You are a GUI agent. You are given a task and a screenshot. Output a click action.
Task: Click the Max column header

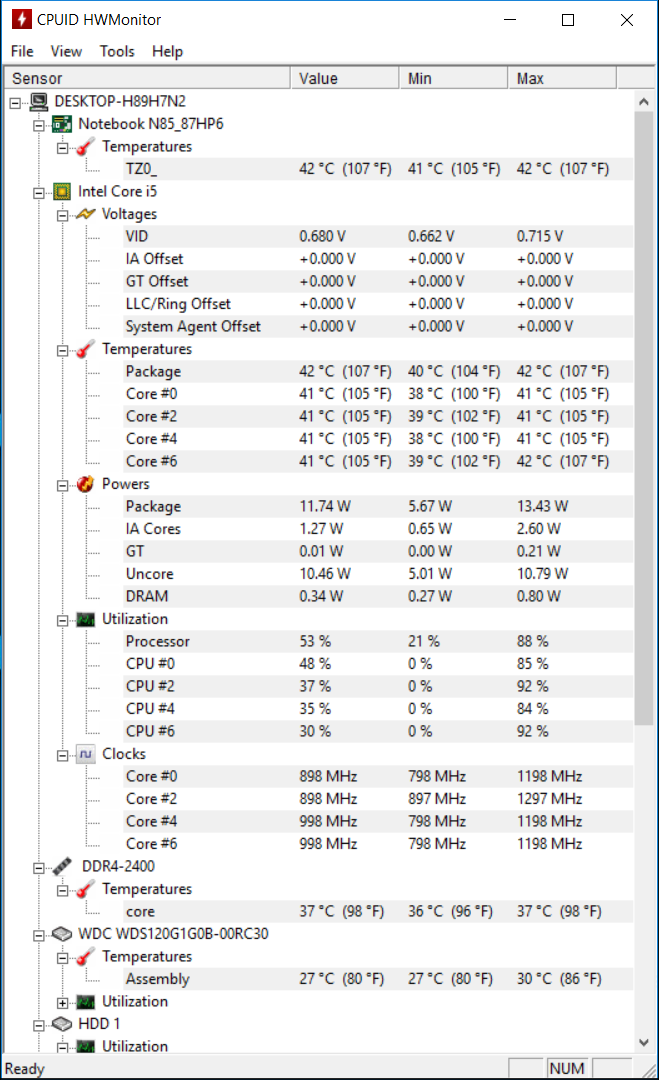pos(563,79)
